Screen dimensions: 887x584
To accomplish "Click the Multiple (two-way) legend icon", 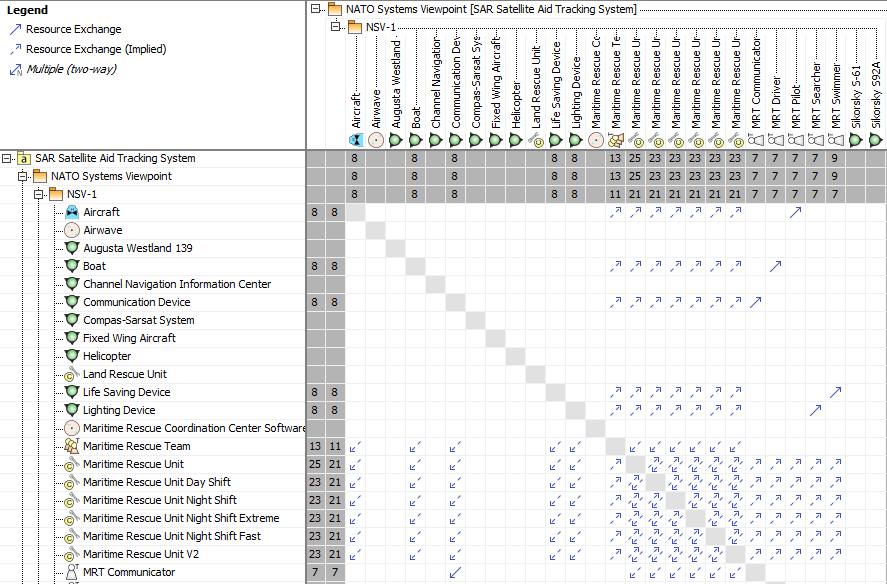I will tap(15, 70).
